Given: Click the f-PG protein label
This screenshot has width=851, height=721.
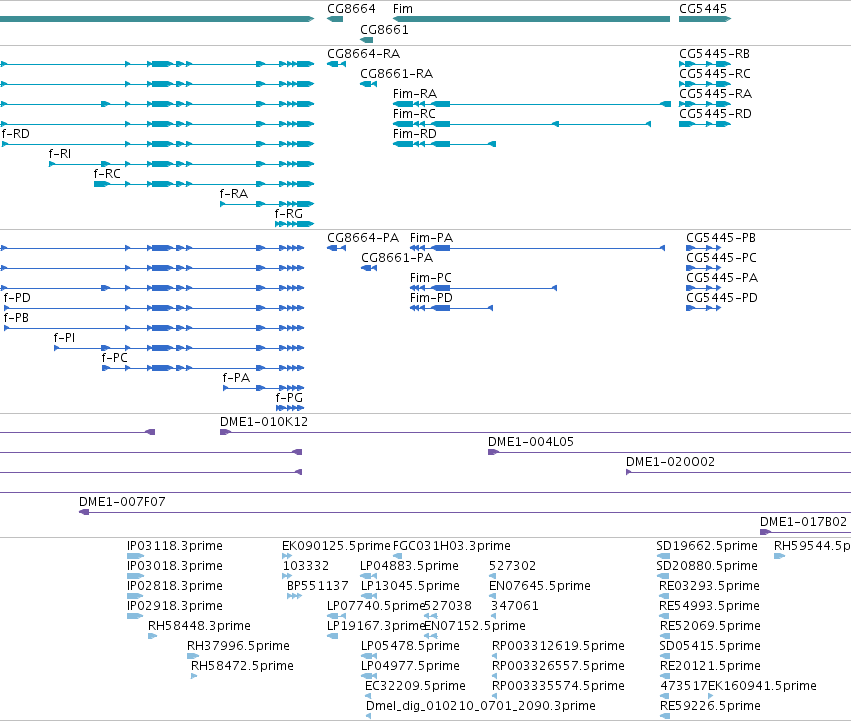Looking at the screenshot, I should coord(289,399).
